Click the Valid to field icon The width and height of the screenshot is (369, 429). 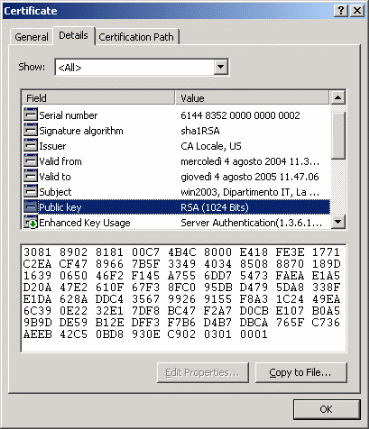coord(30,176)
